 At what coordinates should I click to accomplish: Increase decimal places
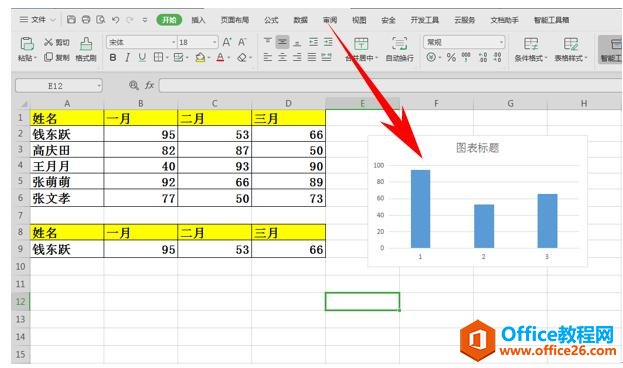[483, 57]
